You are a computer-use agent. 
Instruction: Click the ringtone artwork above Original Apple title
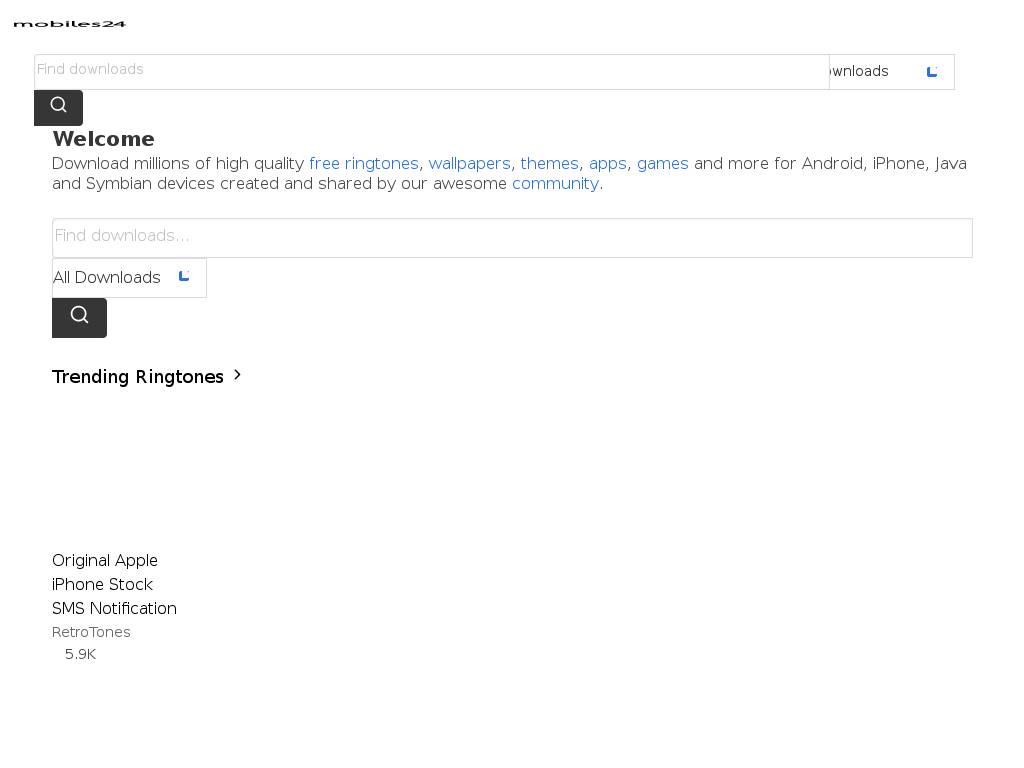coord(115,470)
